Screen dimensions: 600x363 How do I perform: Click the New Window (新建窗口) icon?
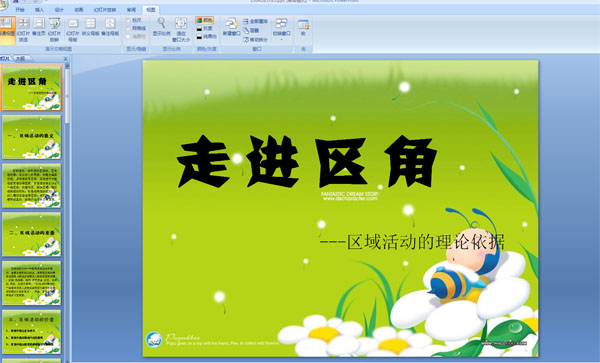click(232, 27)
